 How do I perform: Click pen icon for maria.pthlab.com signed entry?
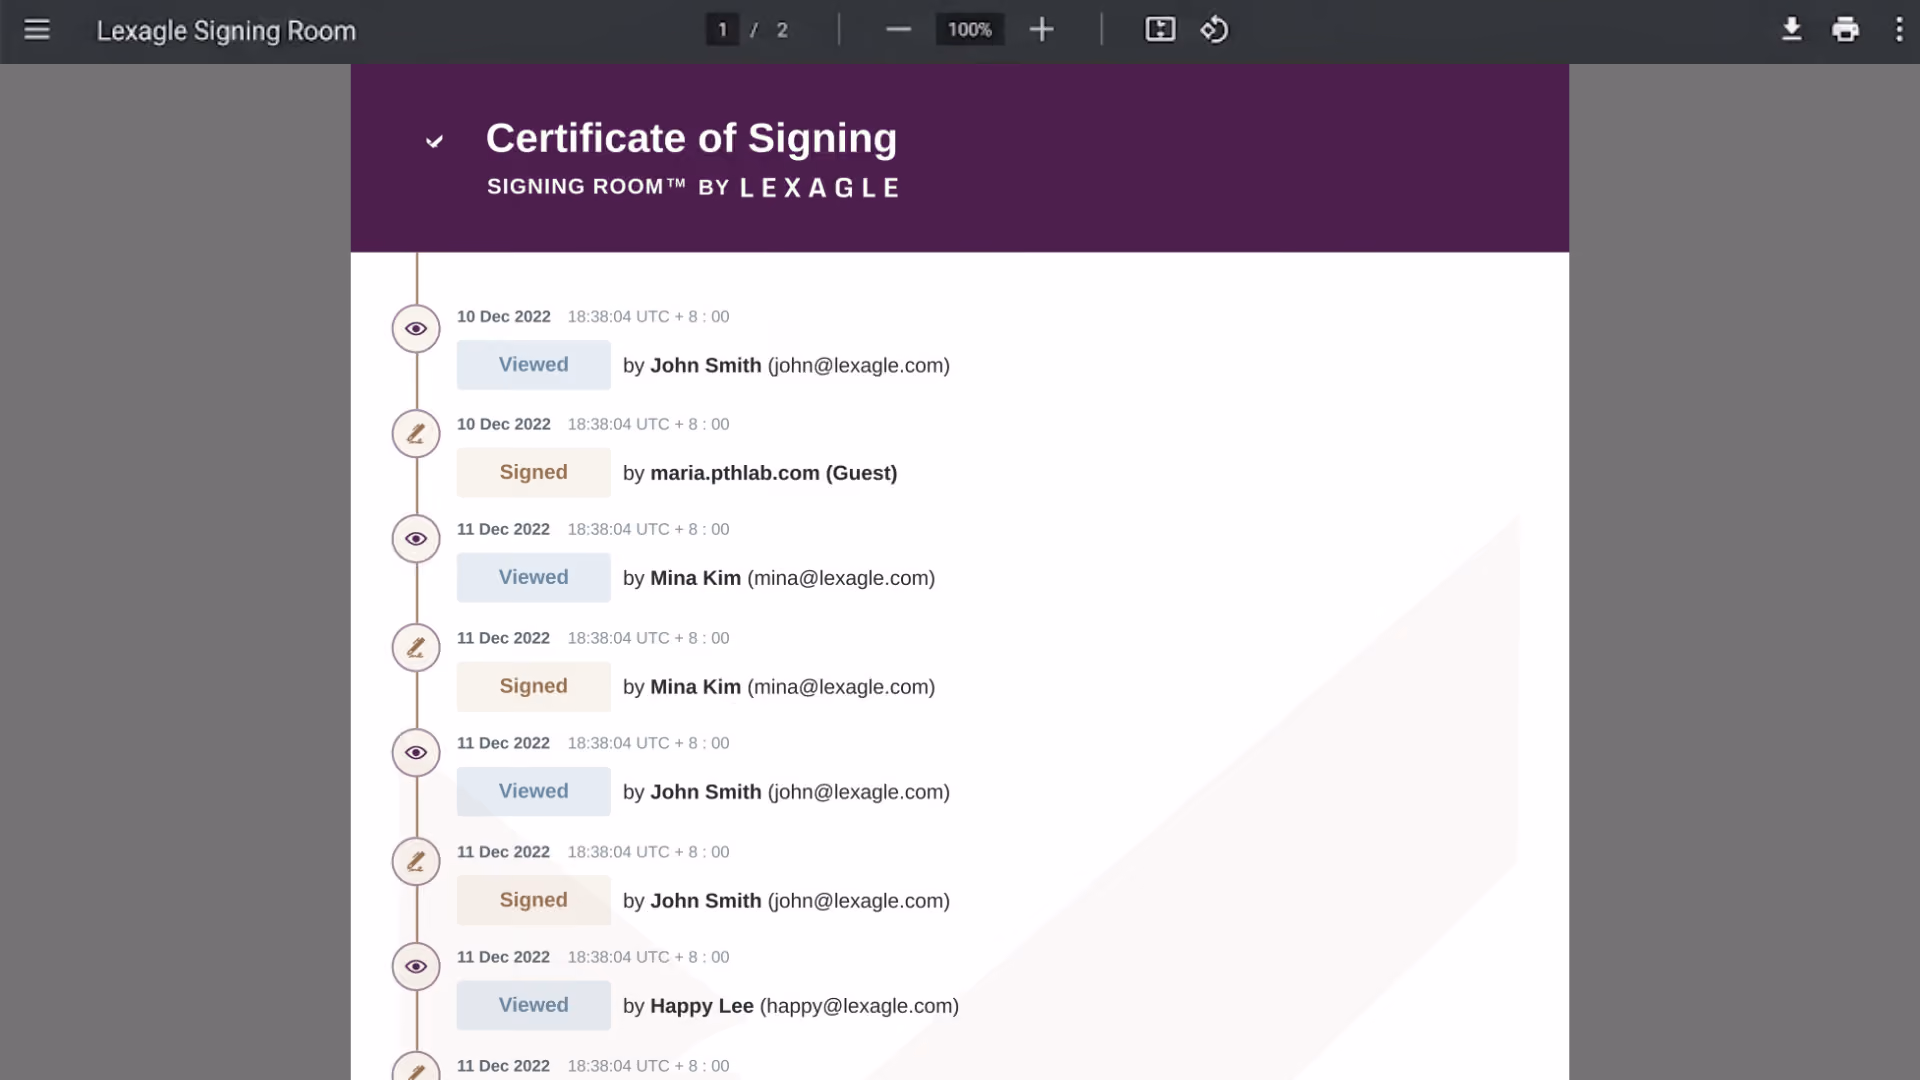(416, 434)
